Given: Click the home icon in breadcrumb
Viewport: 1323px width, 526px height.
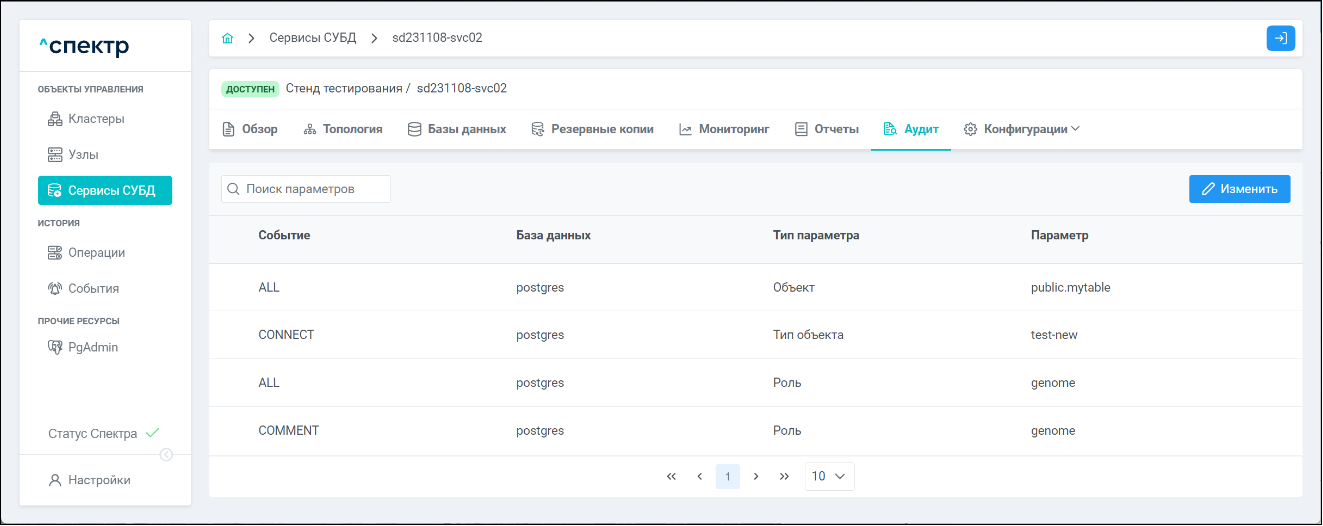Looking at the screenshot, I should (x=227, y=38).
